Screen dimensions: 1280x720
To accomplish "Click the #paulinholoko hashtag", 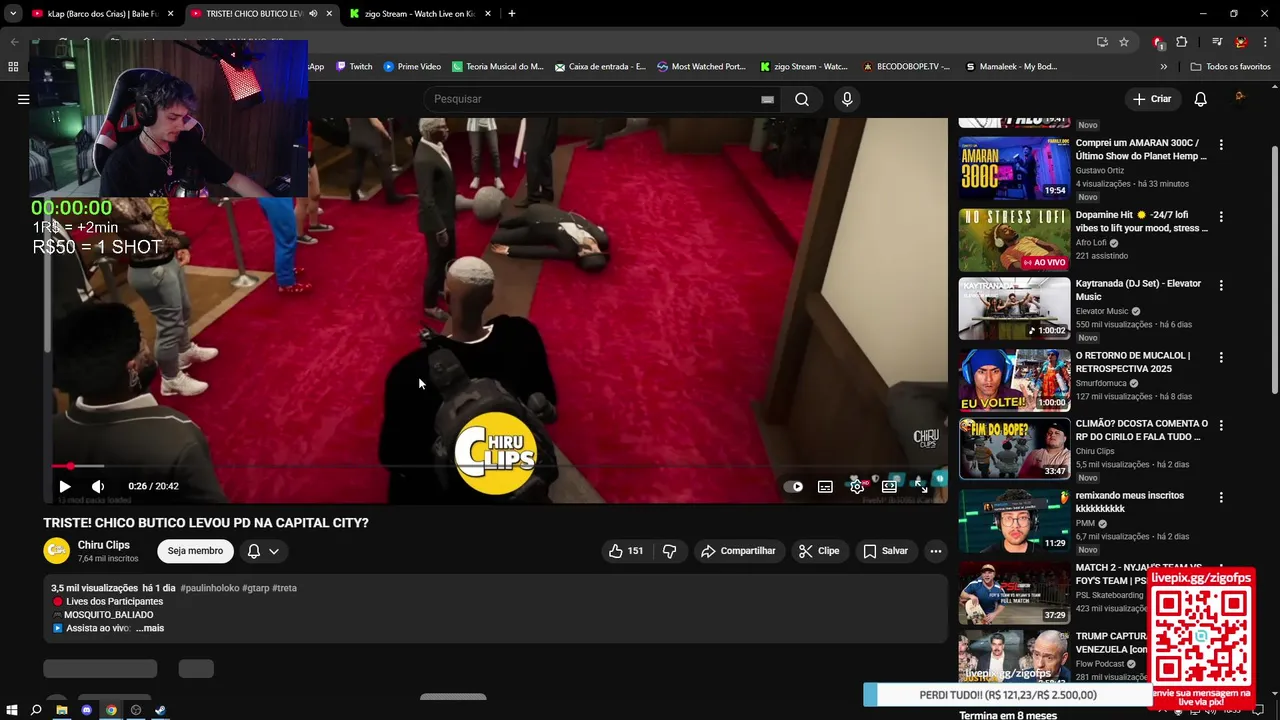I will click(209, 588).
